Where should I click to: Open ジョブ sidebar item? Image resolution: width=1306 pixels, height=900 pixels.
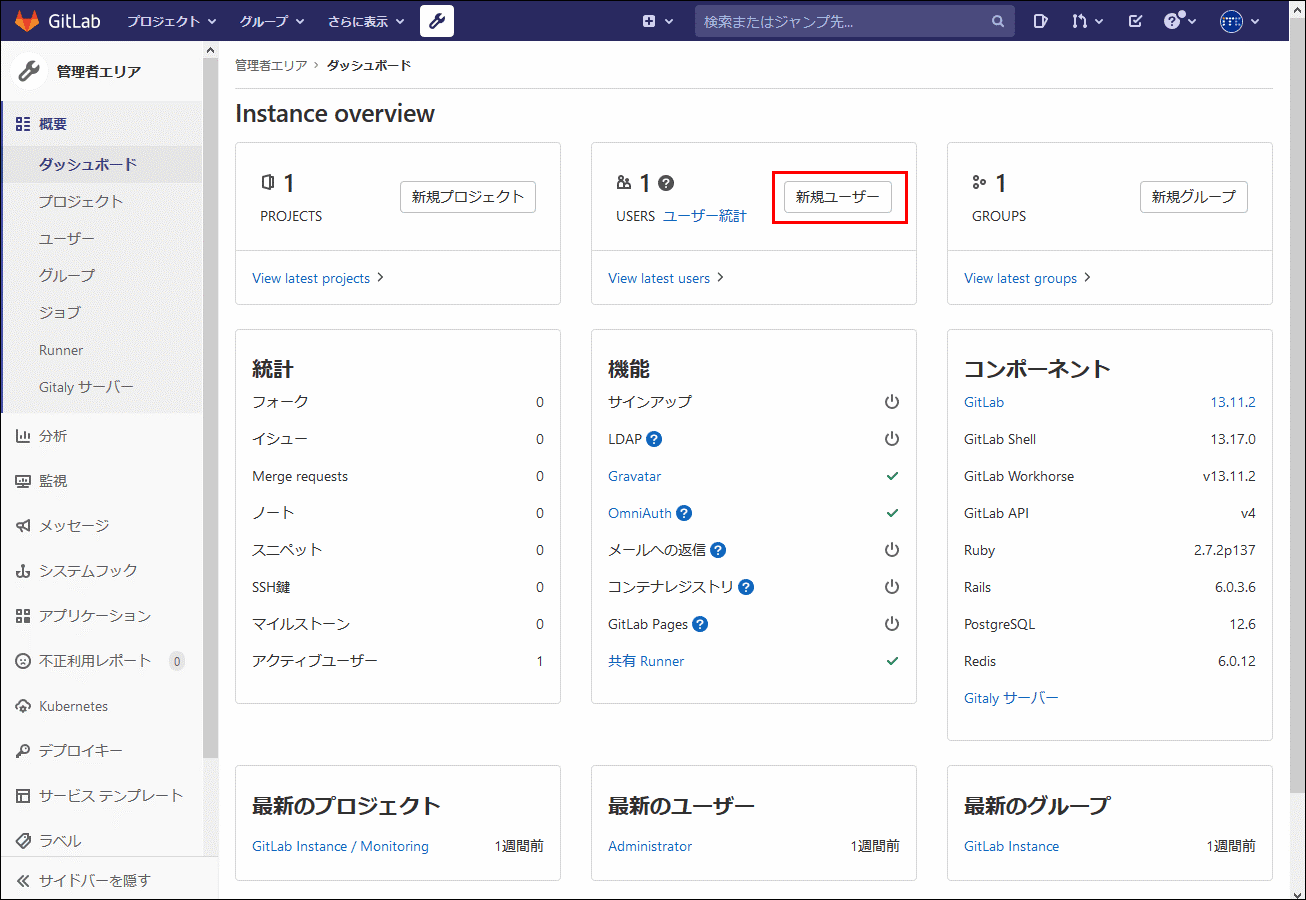(x=101, y=312)
